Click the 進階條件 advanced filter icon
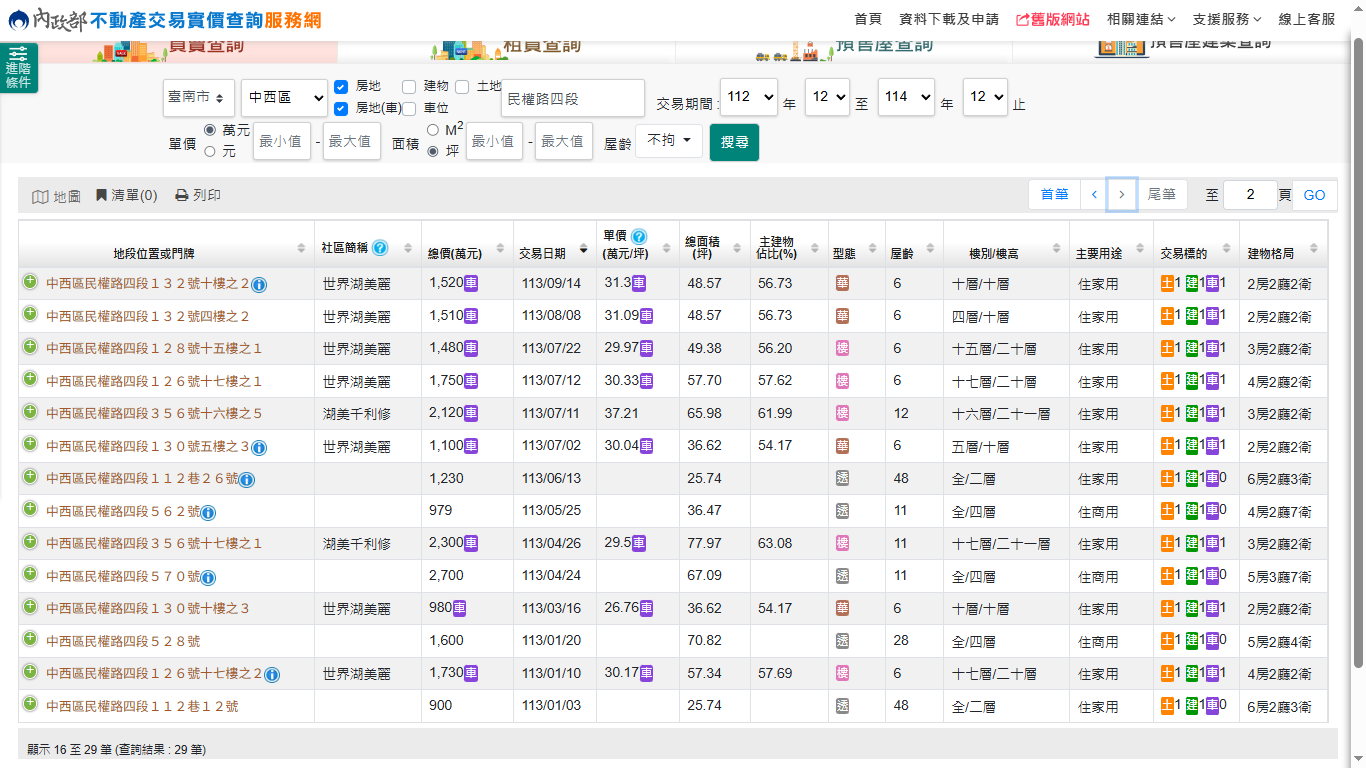Viewport: 1366px width, 768px height. (x=18, y=68)
